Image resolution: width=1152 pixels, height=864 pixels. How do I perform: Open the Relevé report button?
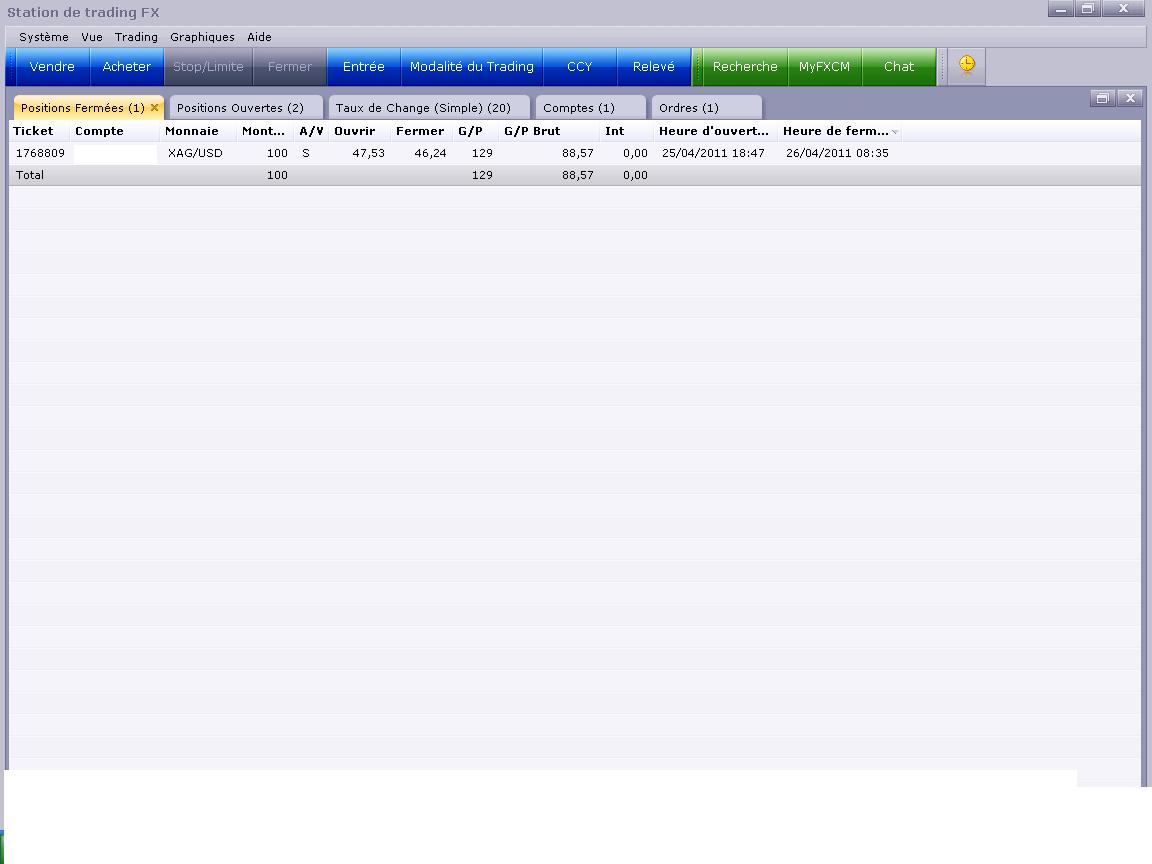[x=653, y=67]
